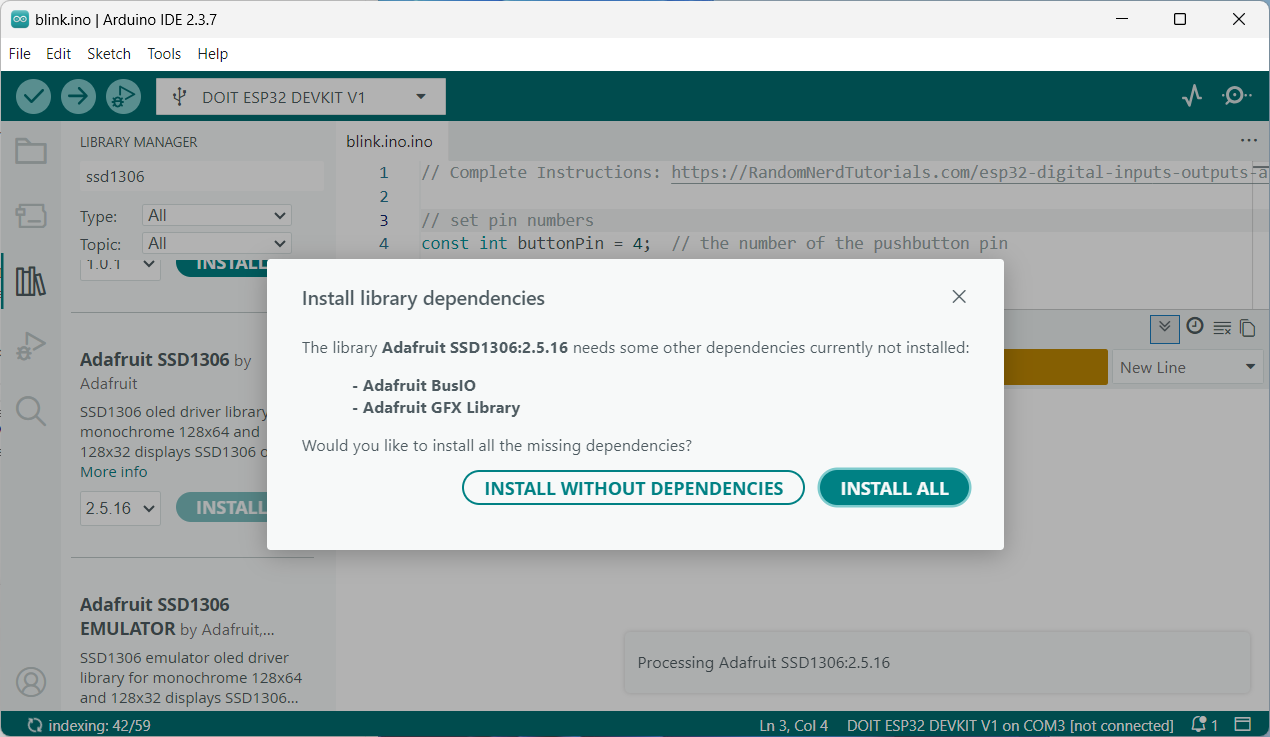The height and width of the screenshot is (737, 1270).
Task: Open the Sketchbook folder icon in sidebar
Action: (31, 151)
